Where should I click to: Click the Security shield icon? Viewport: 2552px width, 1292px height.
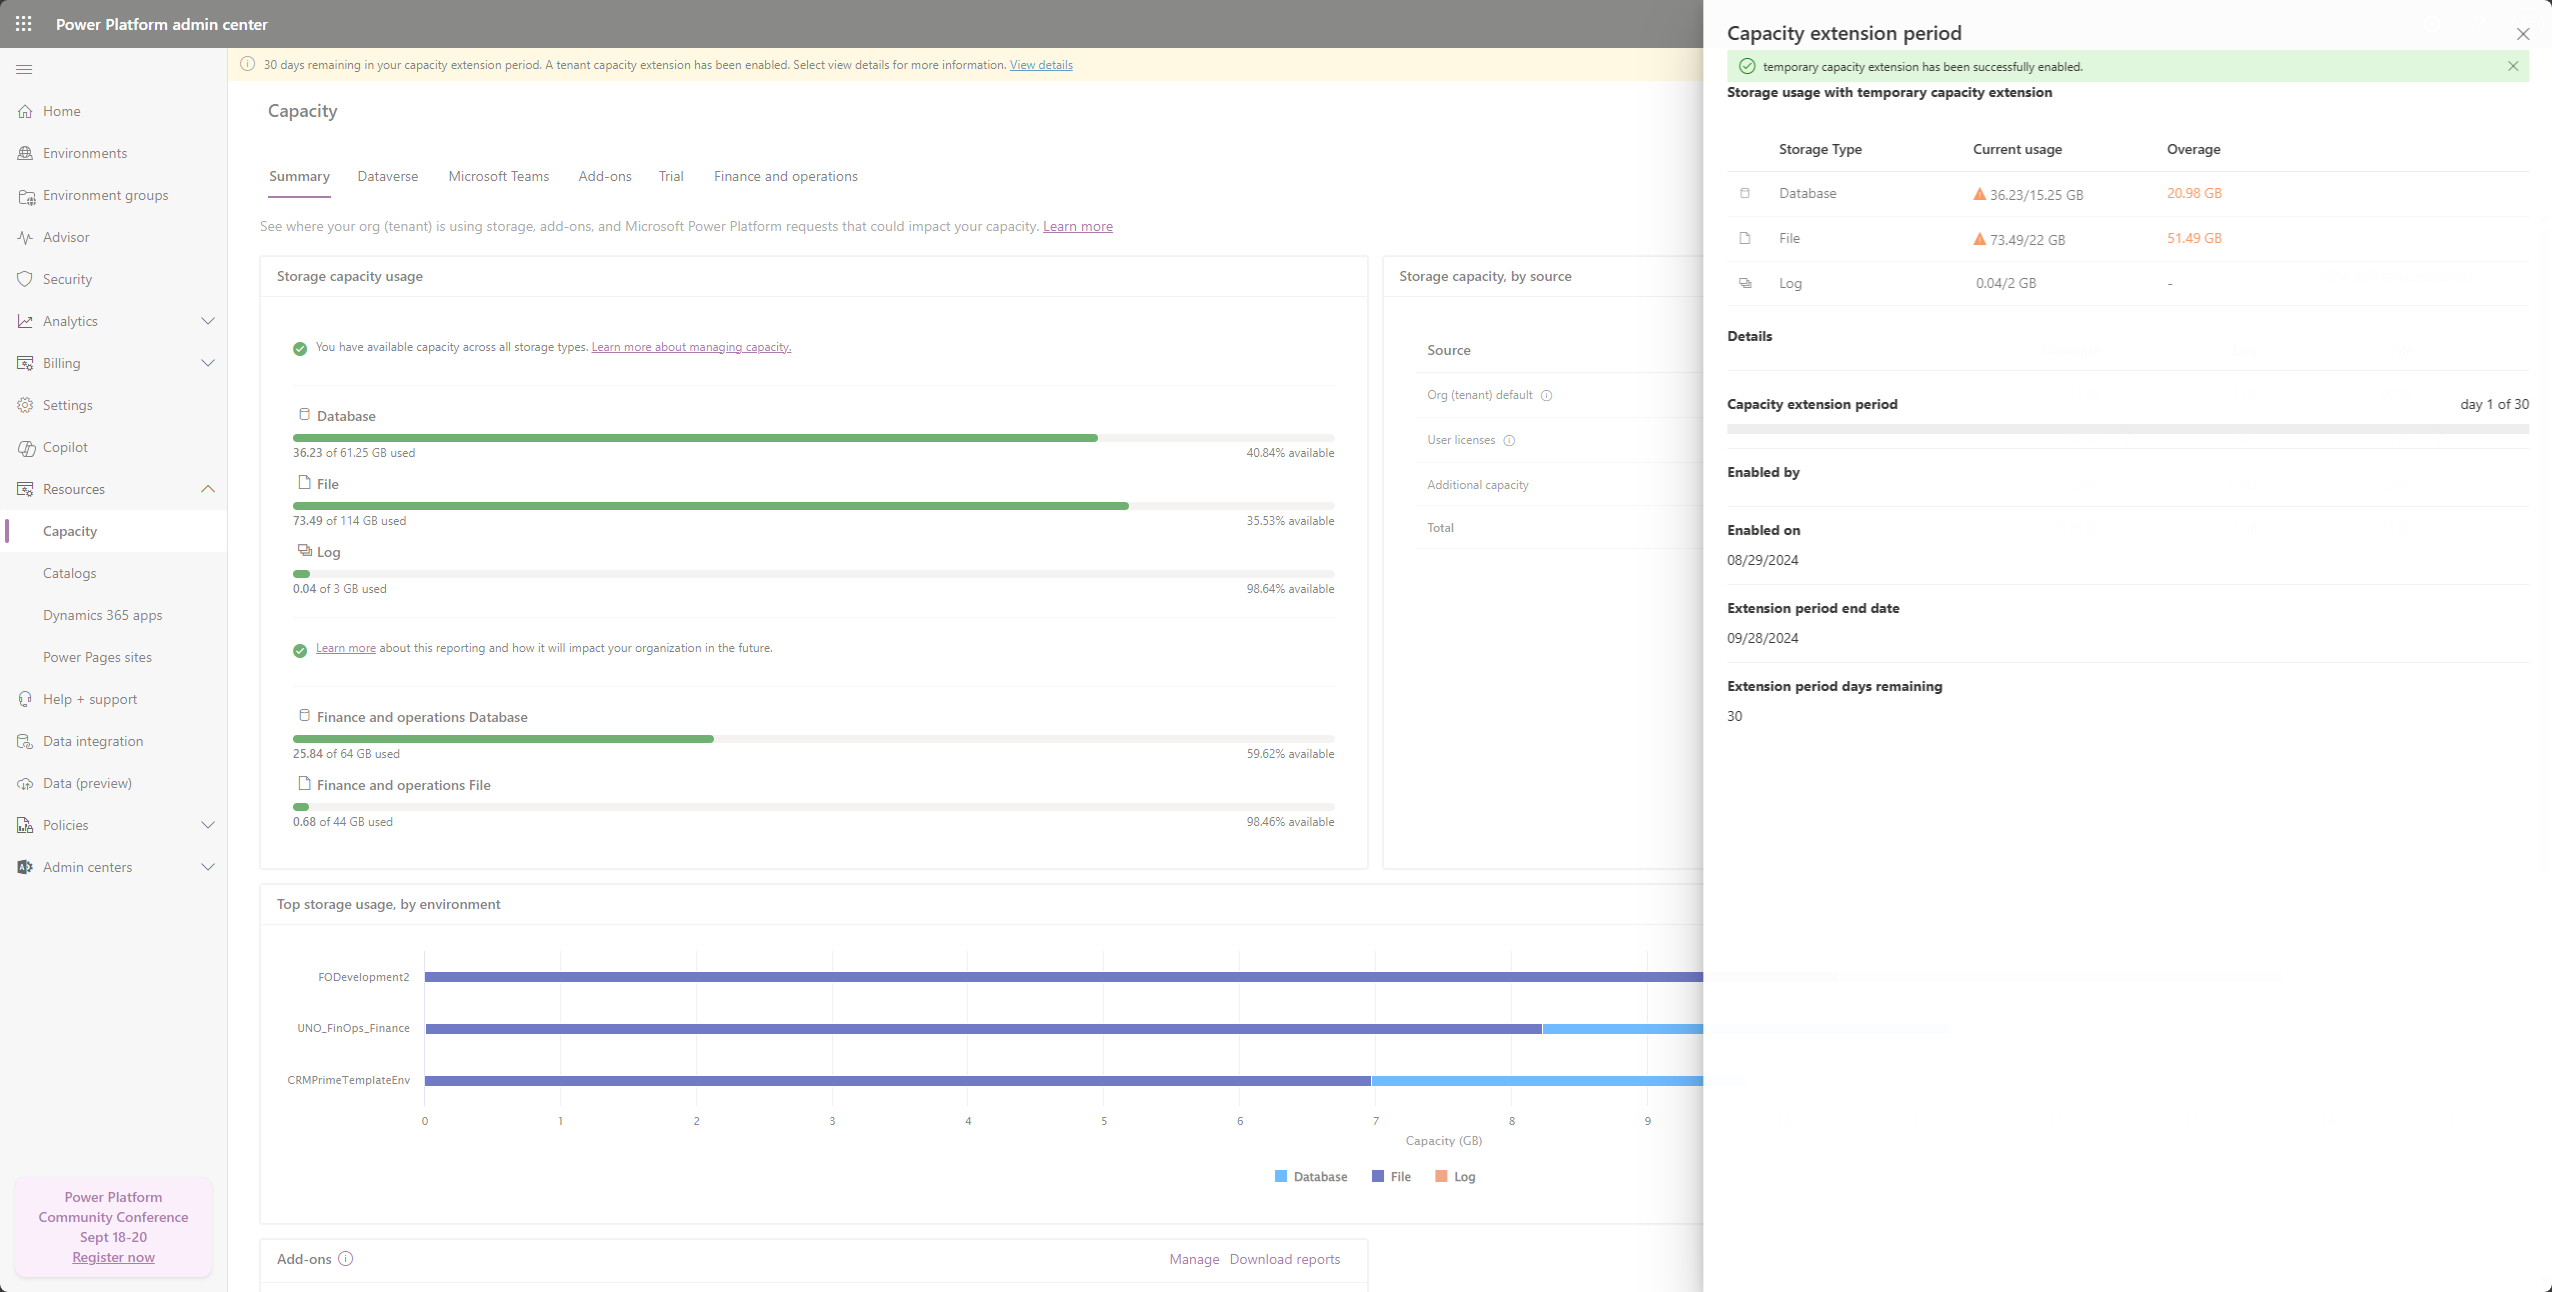[25, 279]
